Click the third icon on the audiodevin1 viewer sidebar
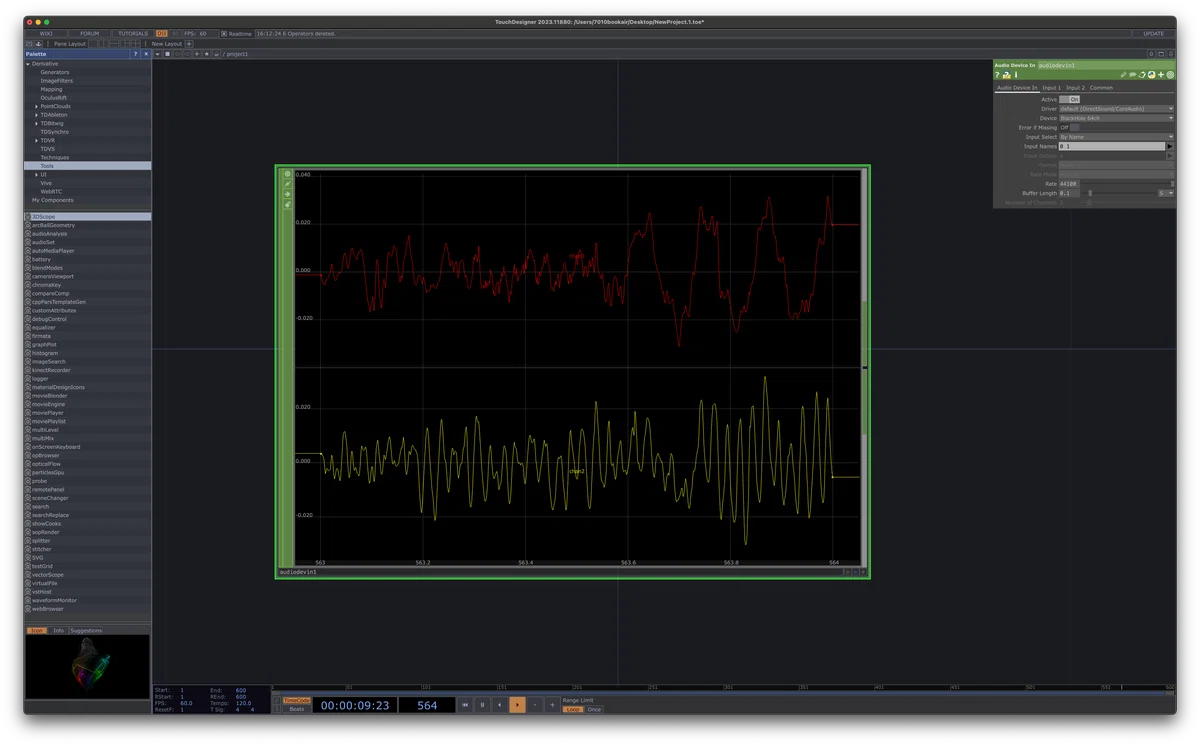Image resolution: width=1200 pixels, height=746 pixels. coord(288,194)
